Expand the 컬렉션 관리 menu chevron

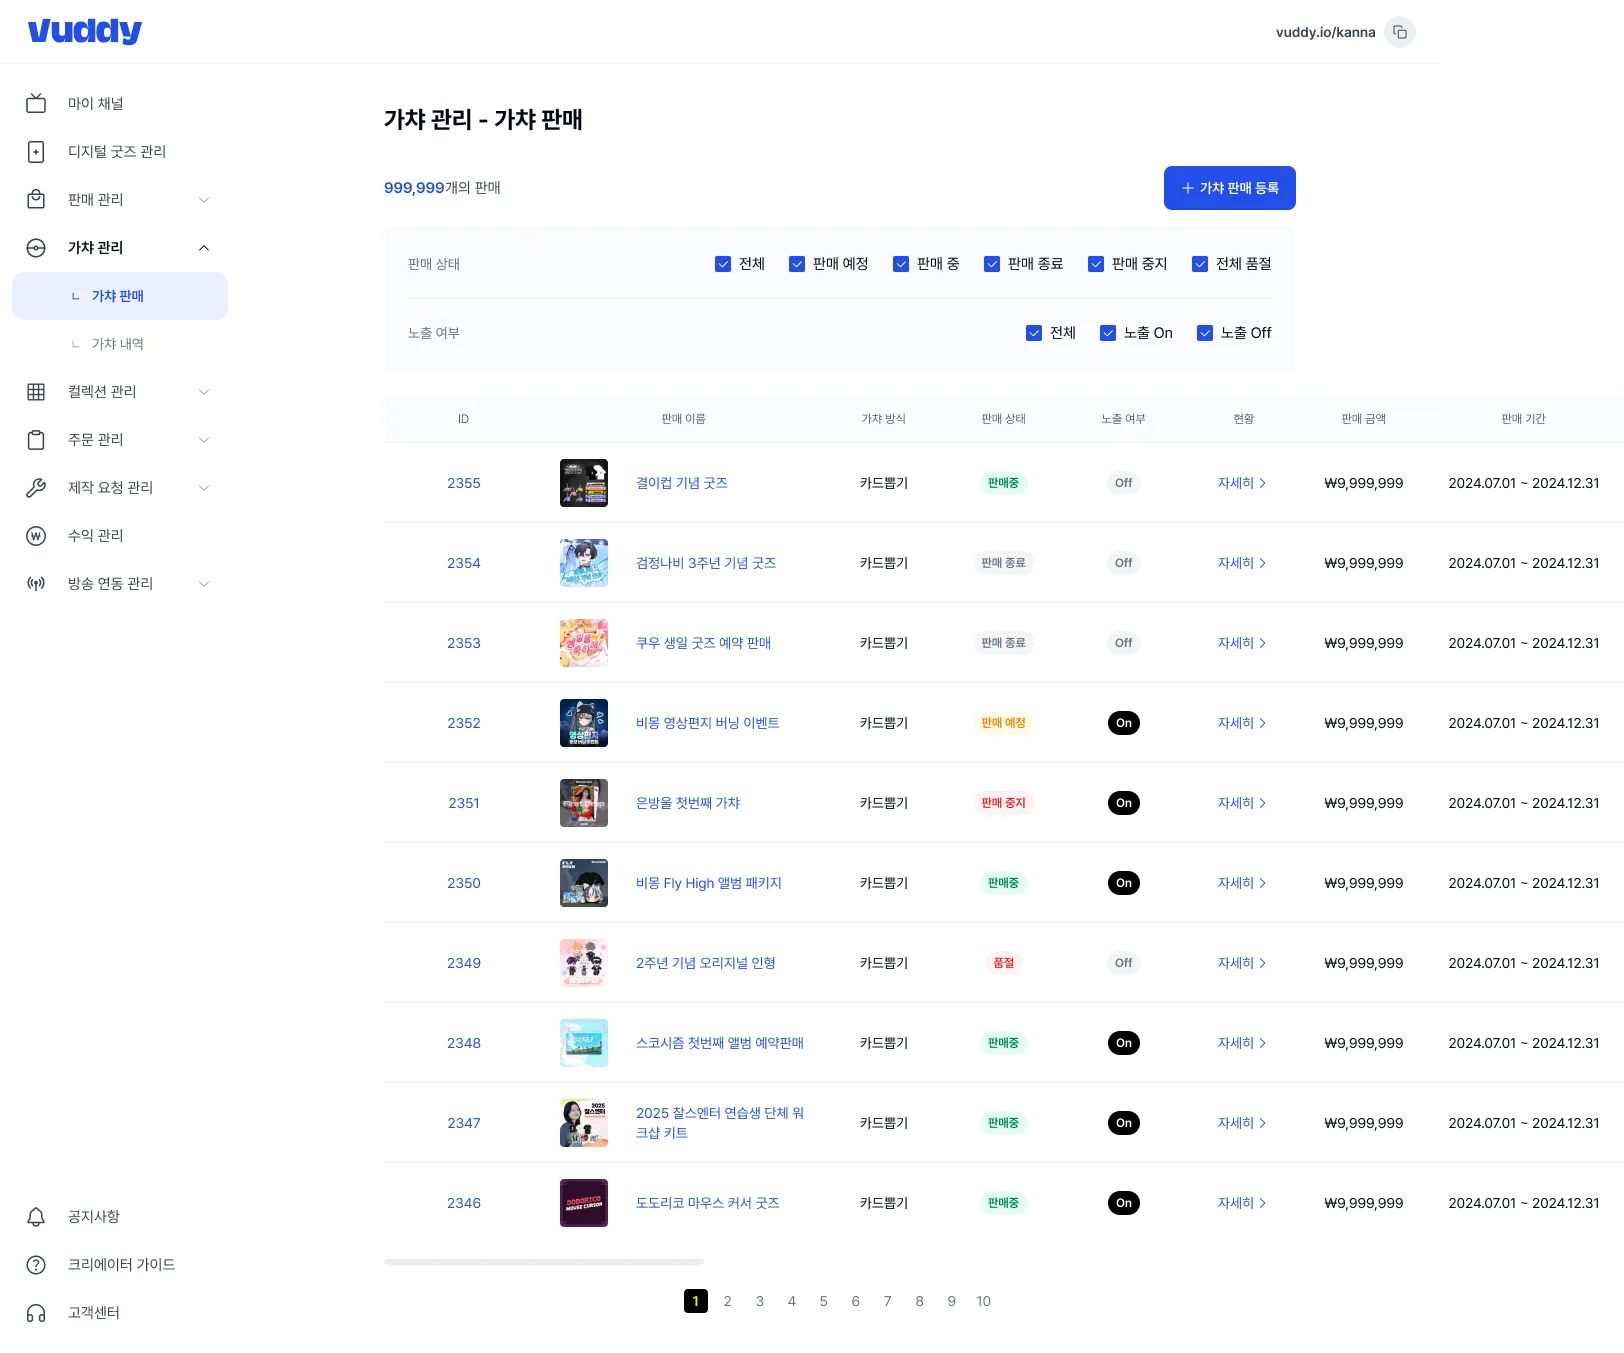pos(204,391)
